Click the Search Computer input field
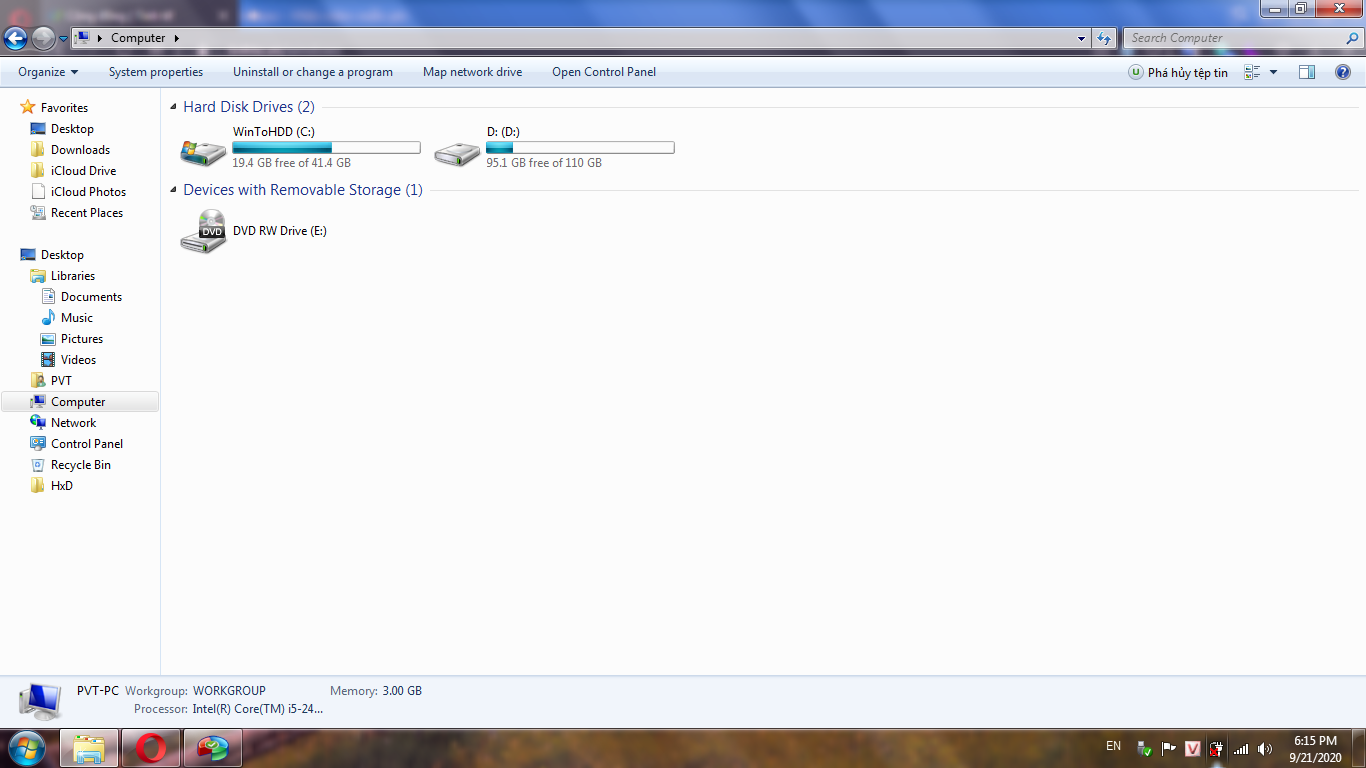This screenshot has height=768, width=1366. point(1233,38)
